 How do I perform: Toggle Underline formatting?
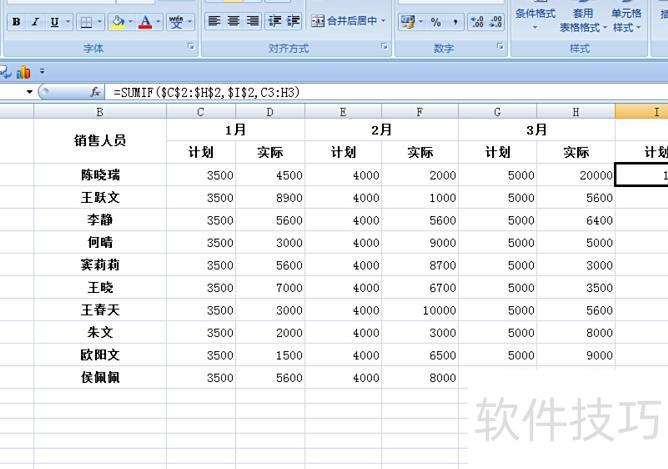(x=55, y=22)
